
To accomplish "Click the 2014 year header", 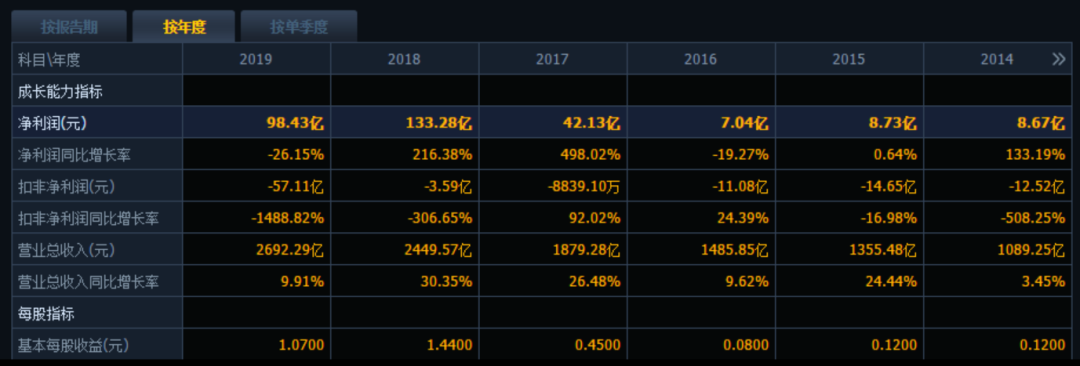I will (x=997, y=59).
